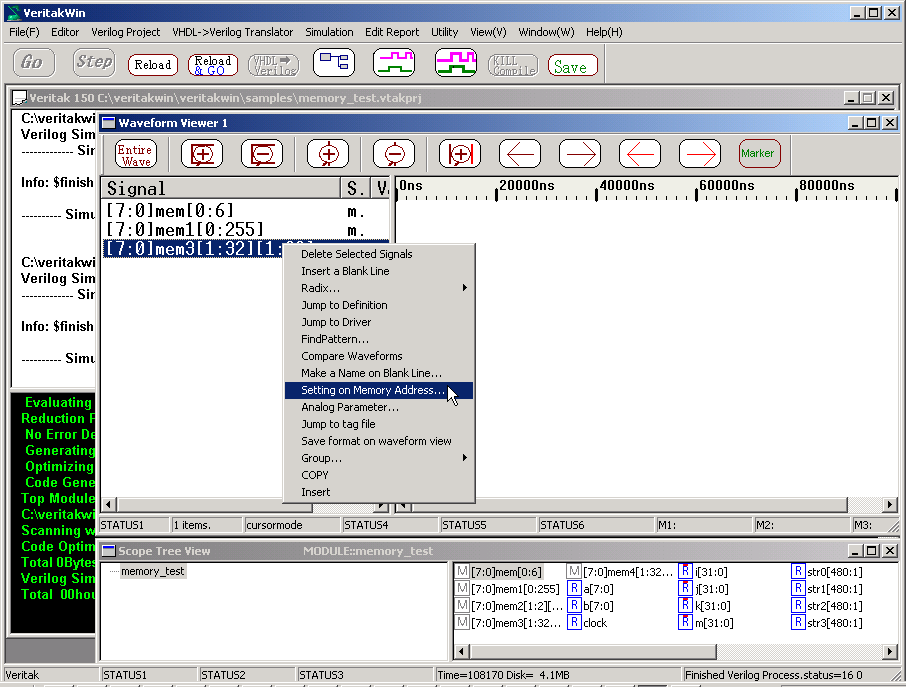Click Insert at the context menu bottom
906x687 pixels.
tap(379, 492)
